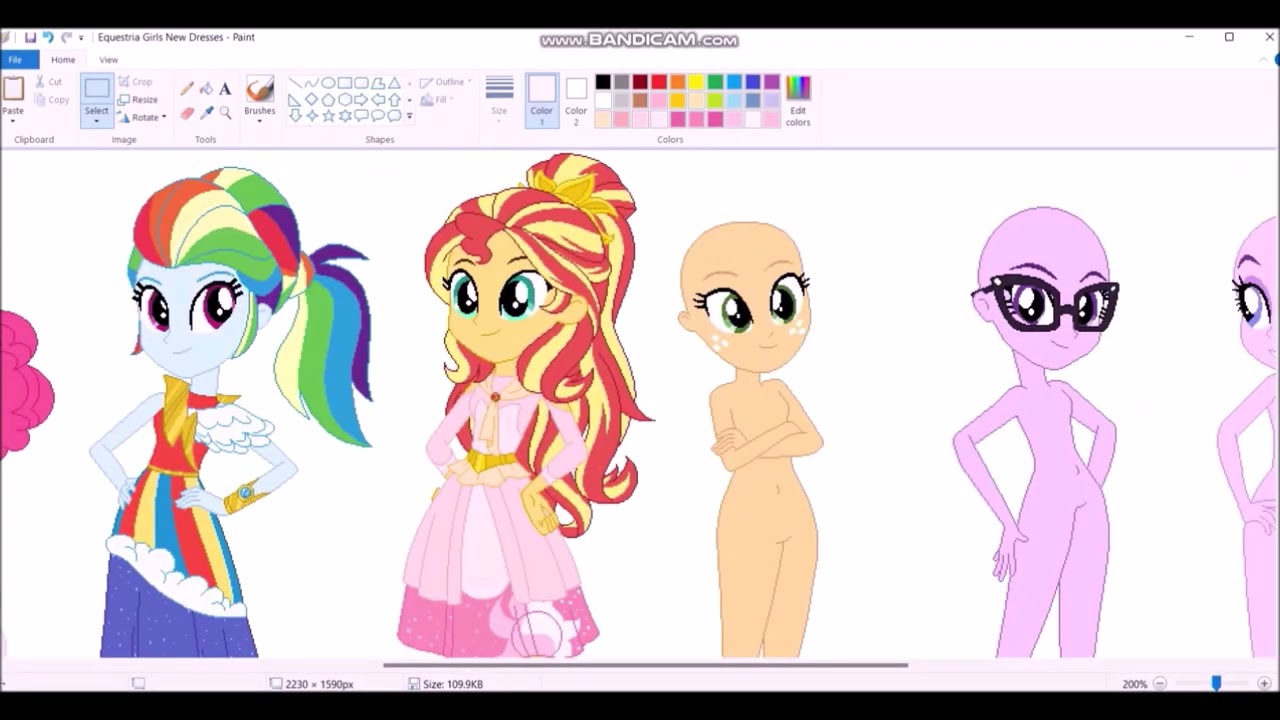Choose the Line shape

(295, 83)
